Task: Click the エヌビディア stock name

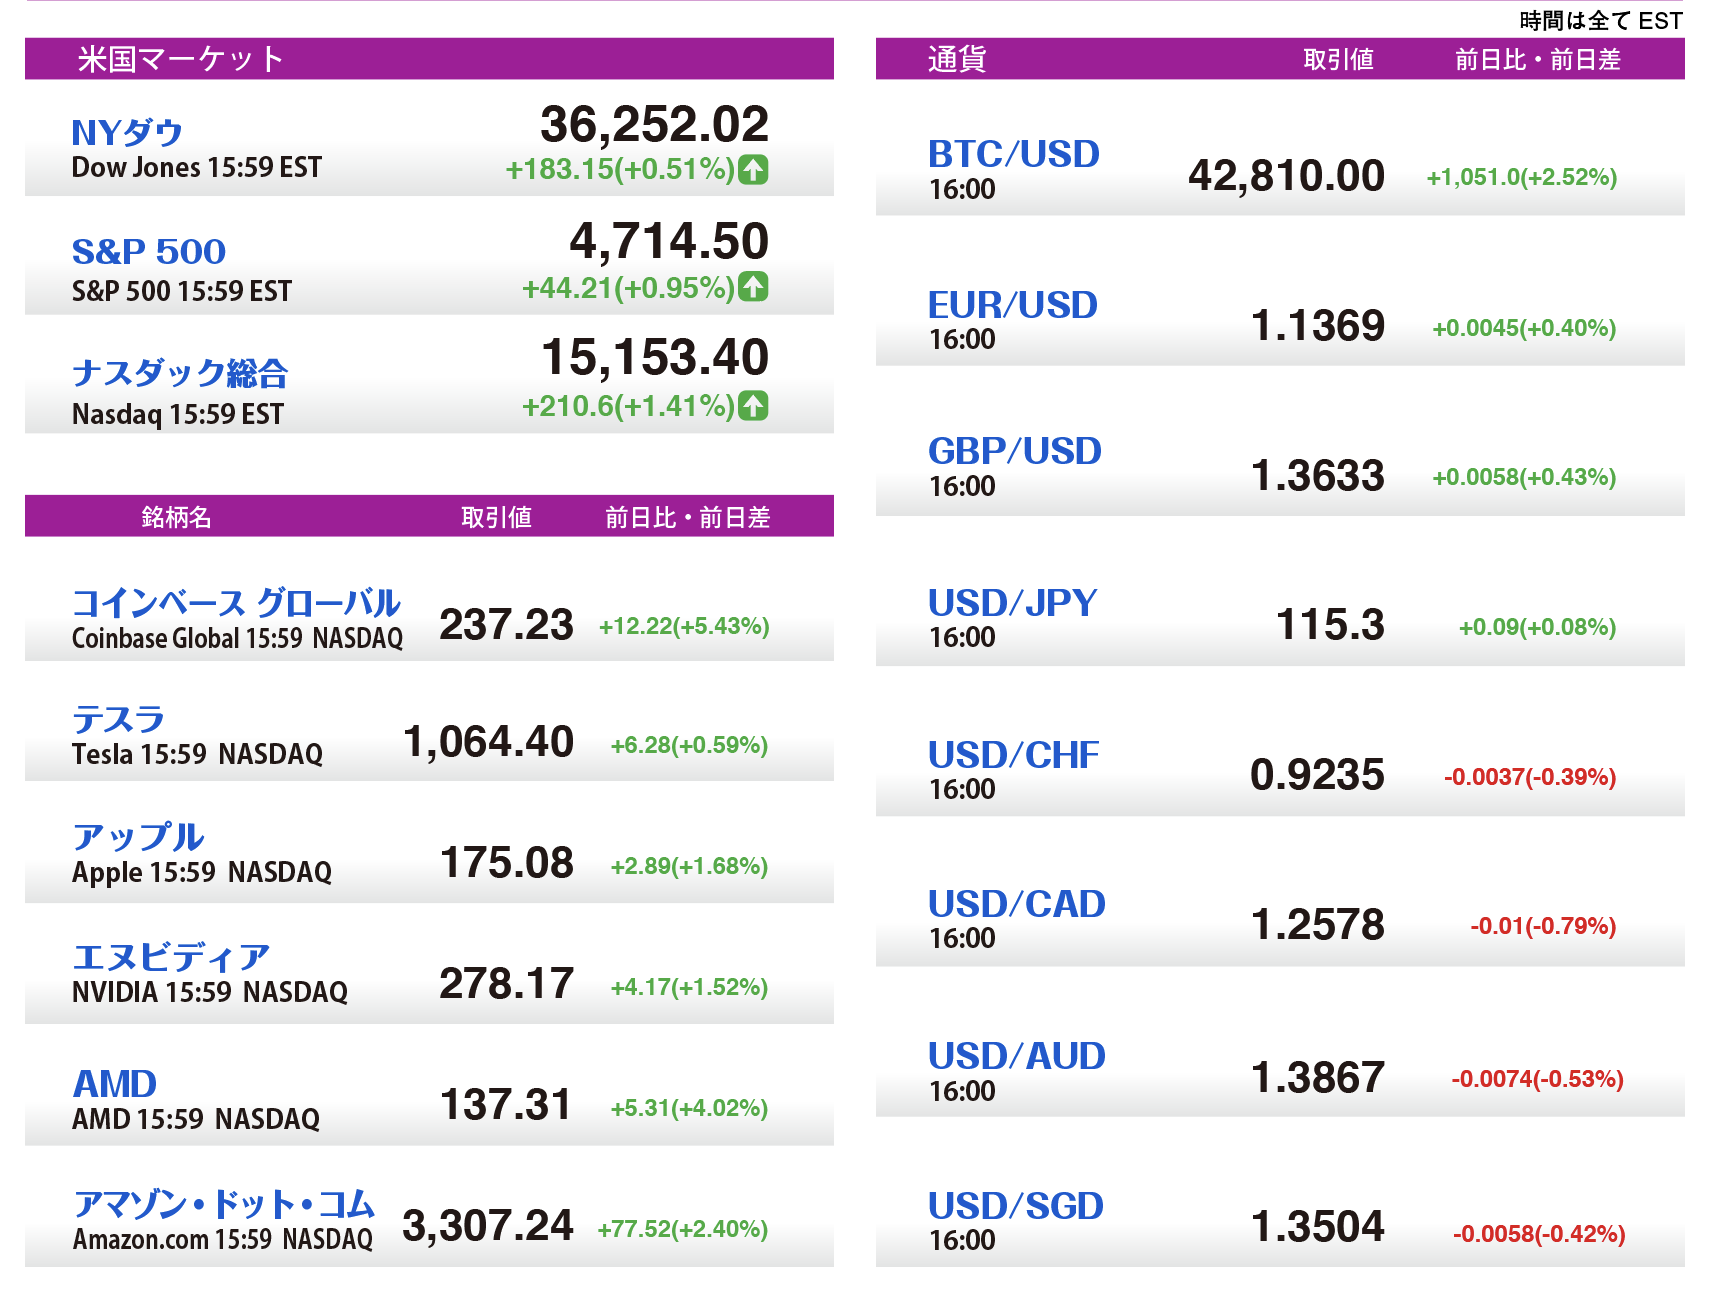Action: [x=171, y=957]
